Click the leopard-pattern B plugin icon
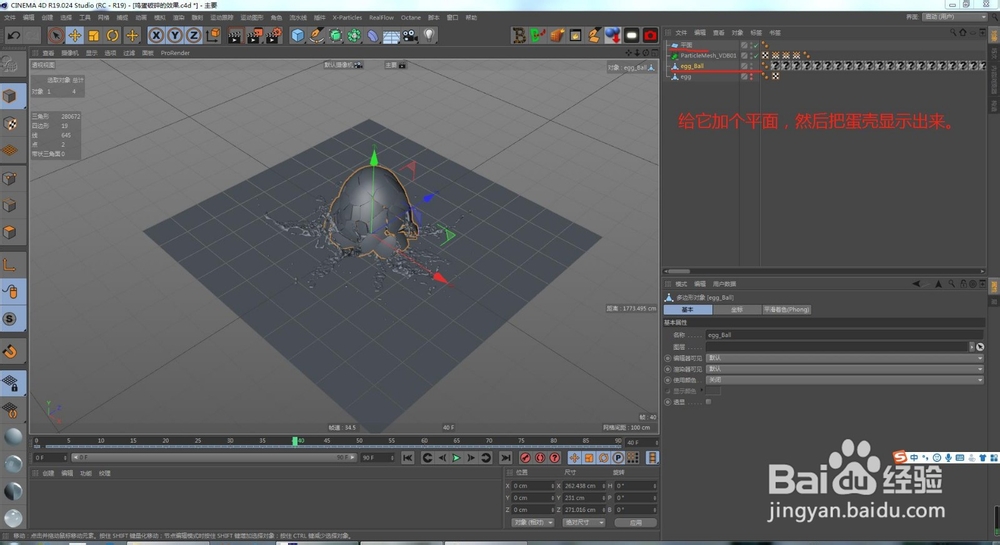 [x=519, y=36]
